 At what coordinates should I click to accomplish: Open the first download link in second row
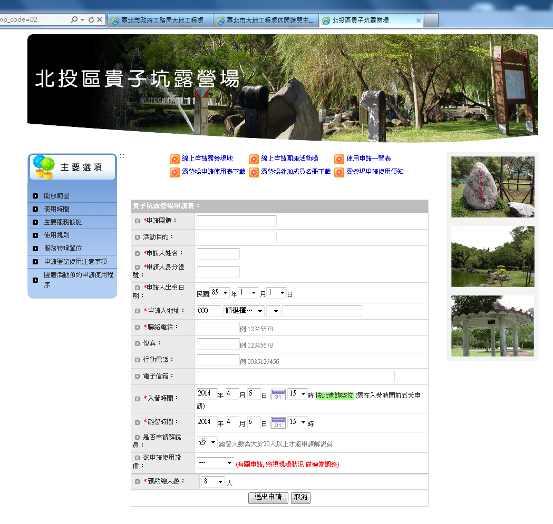click(x=213, y=172)
